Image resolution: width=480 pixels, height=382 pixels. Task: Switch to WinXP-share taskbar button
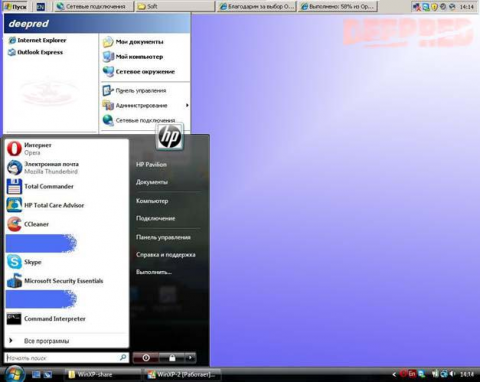pyautogui.click(x=103, y=374)
